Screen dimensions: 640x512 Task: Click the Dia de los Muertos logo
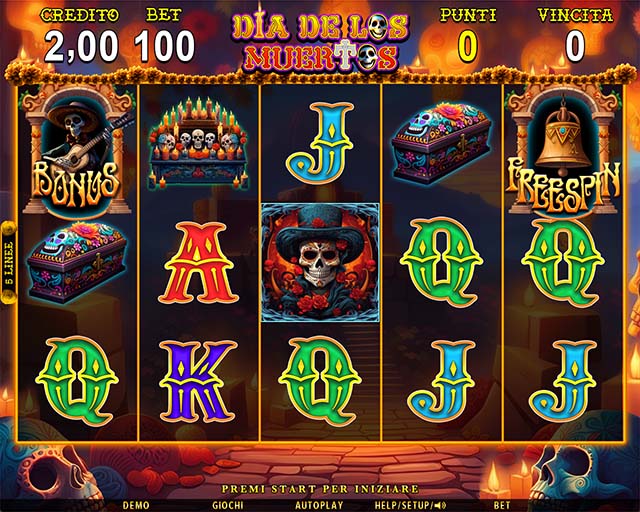pos(321,42)
